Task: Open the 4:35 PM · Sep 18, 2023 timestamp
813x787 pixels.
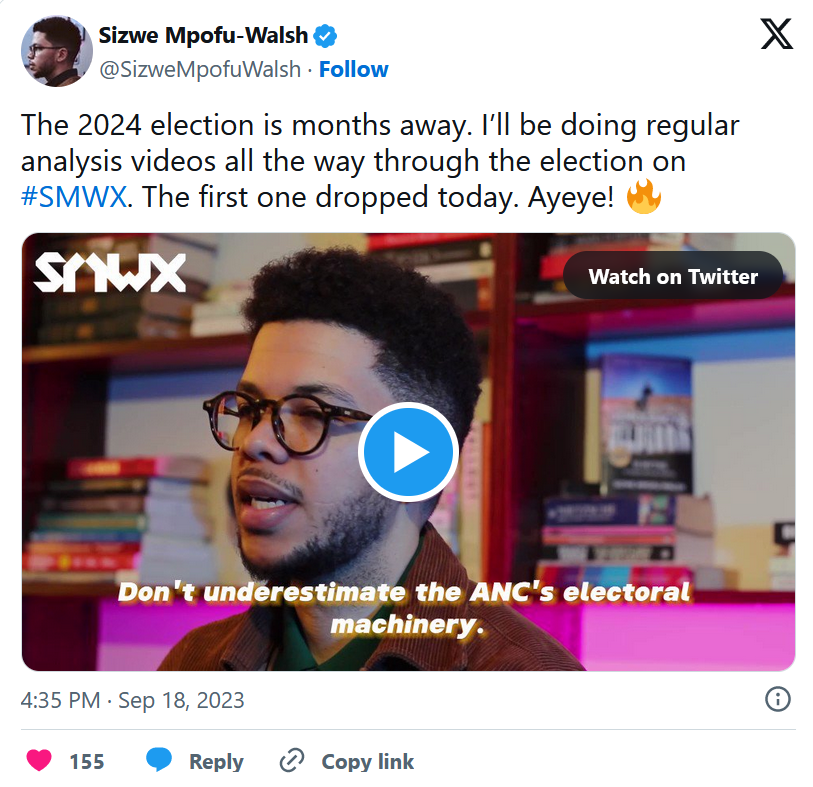Action: [x=132, y=700]
